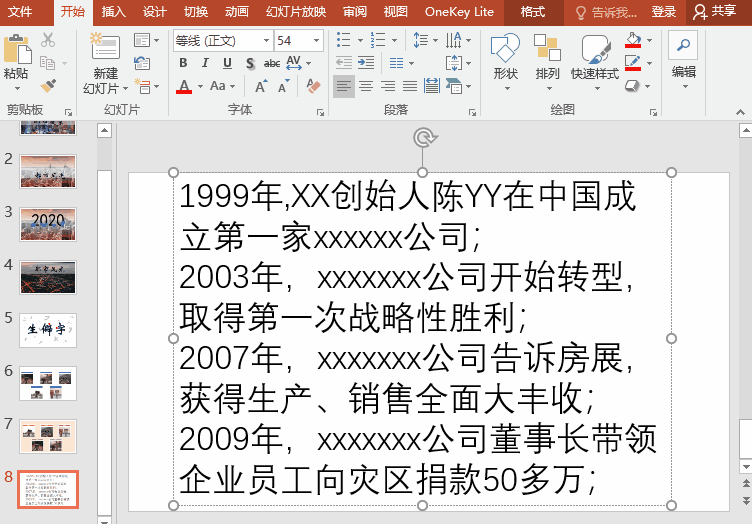Click the Format Painter brush icon

tap(48, 86)
